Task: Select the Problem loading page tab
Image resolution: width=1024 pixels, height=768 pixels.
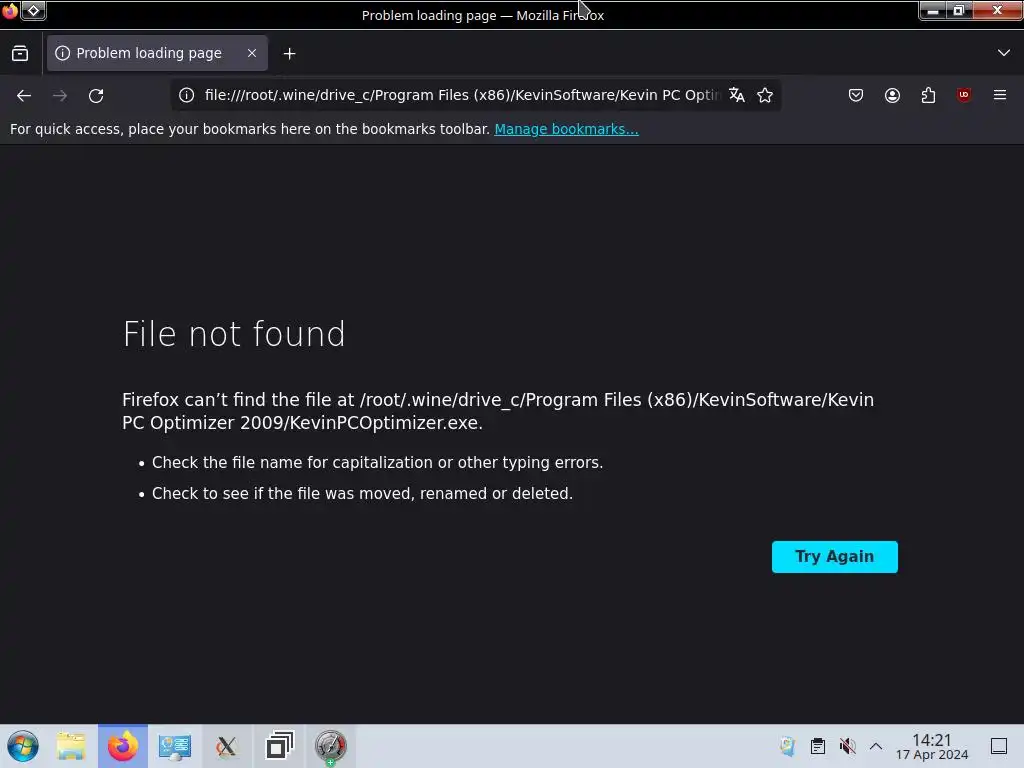Action: tap(157, 53)
